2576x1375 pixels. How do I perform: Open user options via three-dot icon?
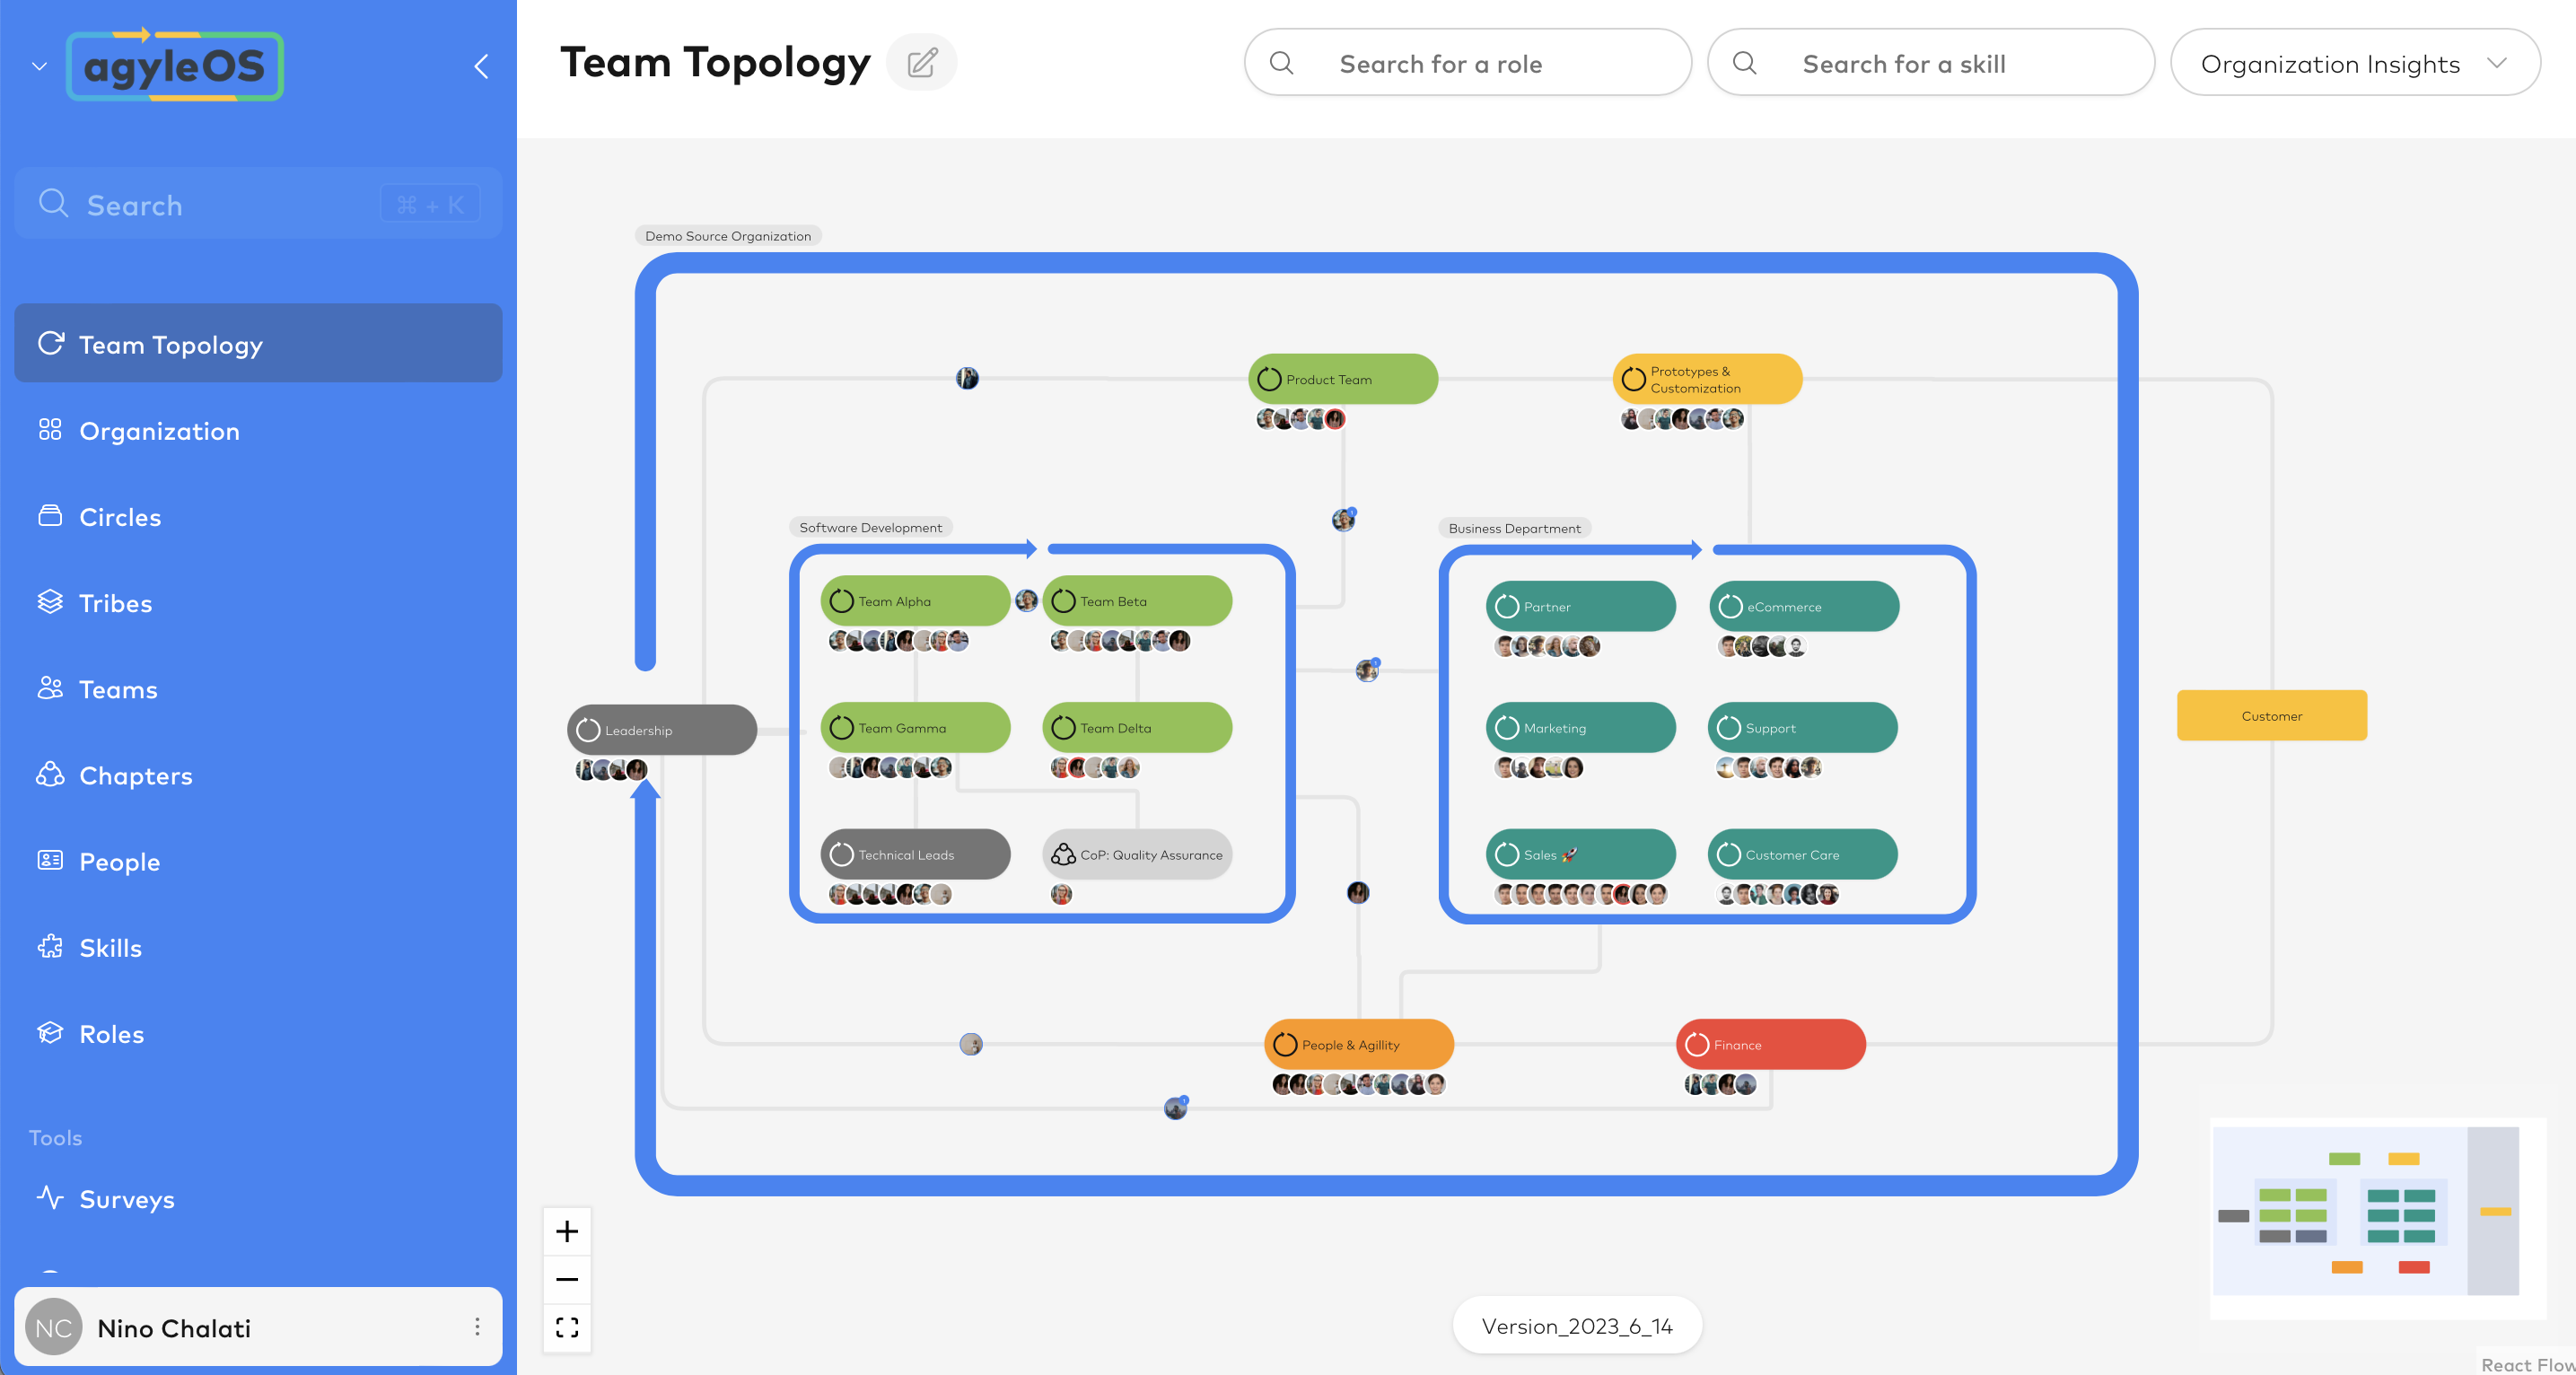(x=477, y=1326)
